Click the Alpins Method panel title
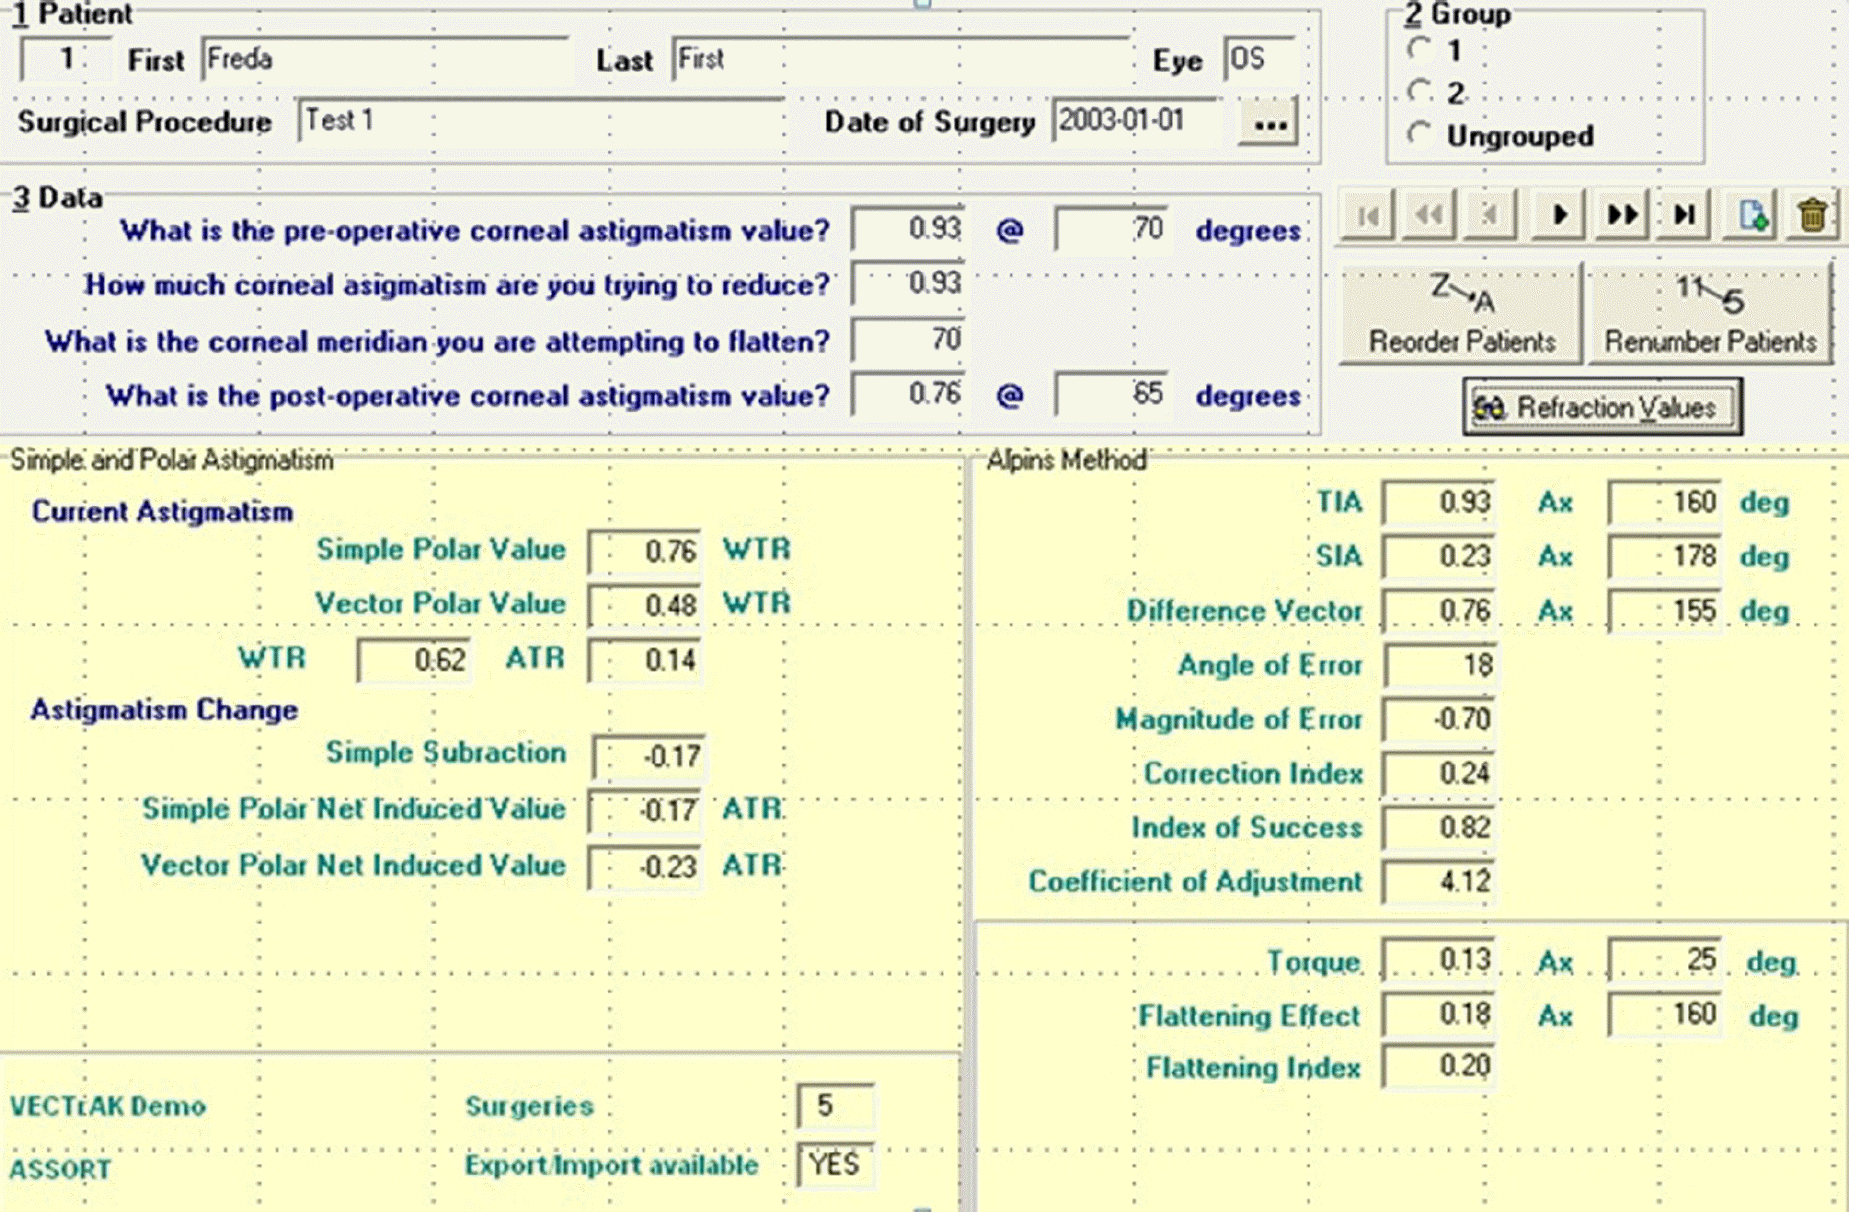This screenshot has height=1212, width=1849. point(1066,460)
